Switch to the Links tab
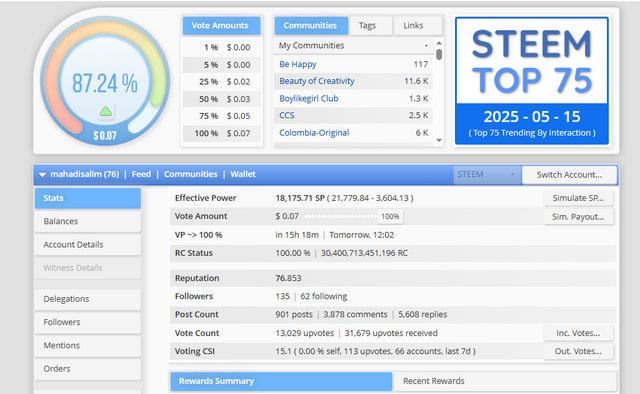 [417, 25]
